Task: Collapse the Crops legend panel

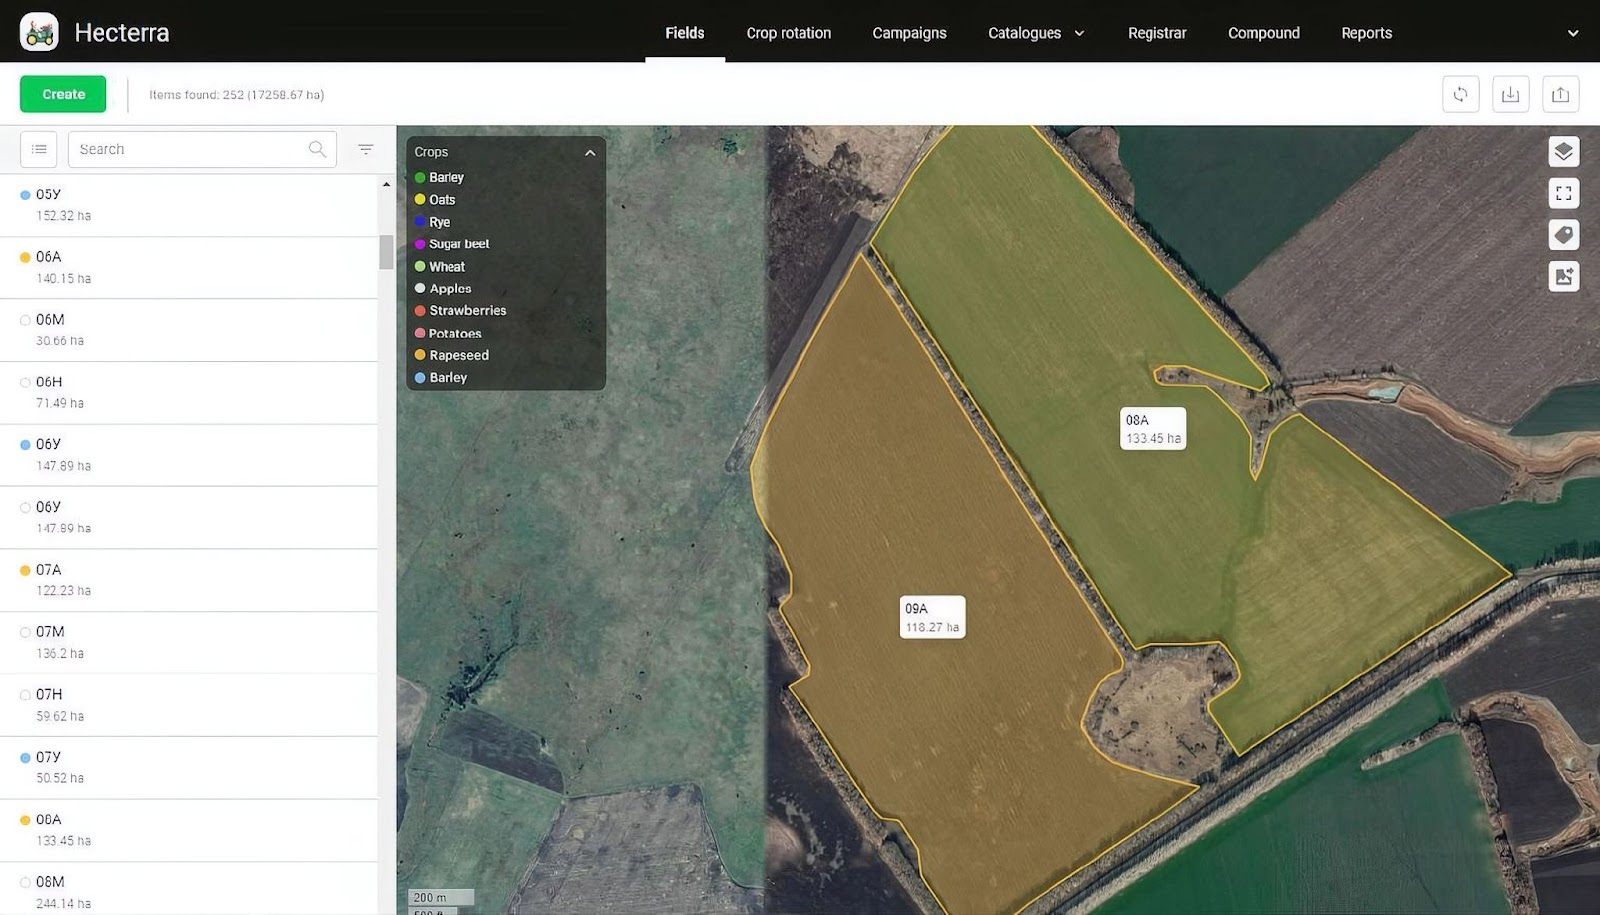Action: pyautogui.click(x=590, y=152)
